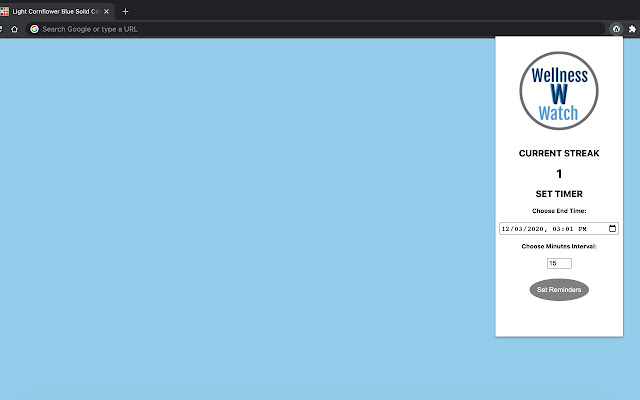Click the Wellness Watch extension icon
The image size is (640, 400).
pyautogui.click(x=616, y=29)
